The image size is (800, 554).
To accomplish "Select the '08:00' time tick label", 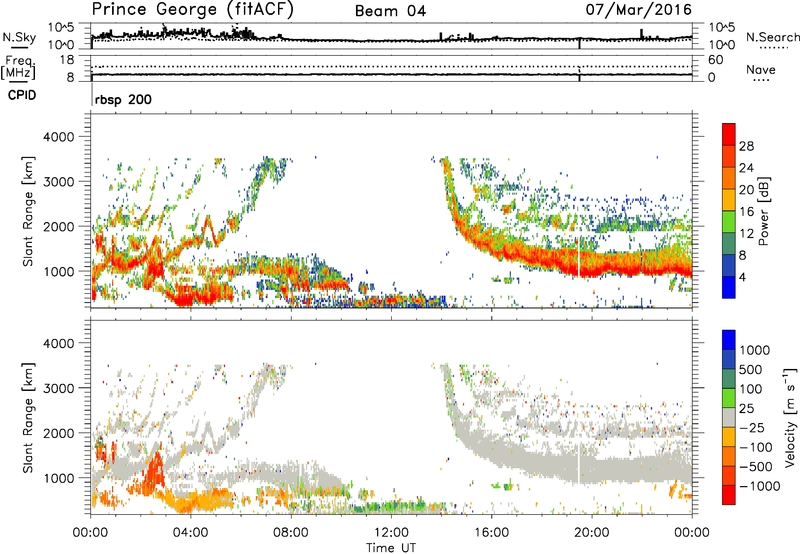I will pos(290,533).
